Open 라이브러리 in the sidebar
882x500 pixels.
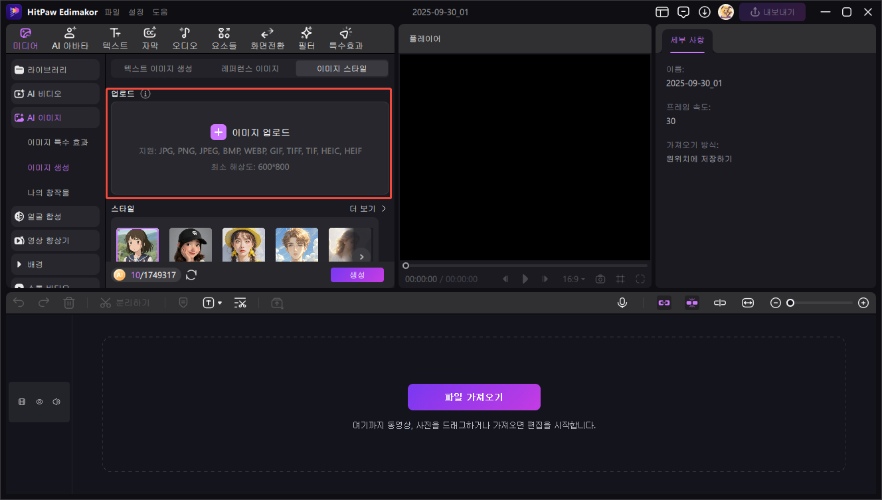[x=55, y=70]
